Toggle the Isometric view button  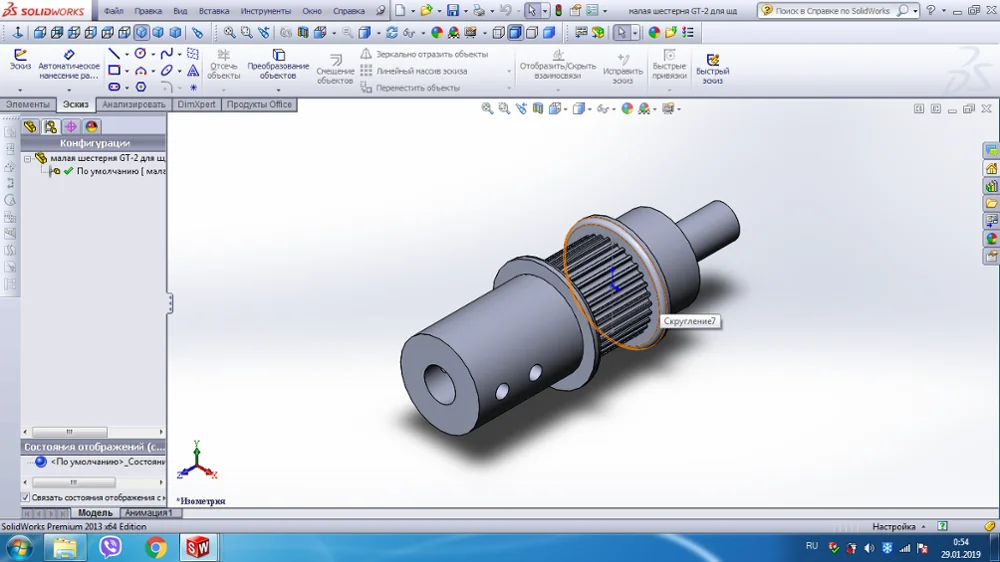(142, 33)
